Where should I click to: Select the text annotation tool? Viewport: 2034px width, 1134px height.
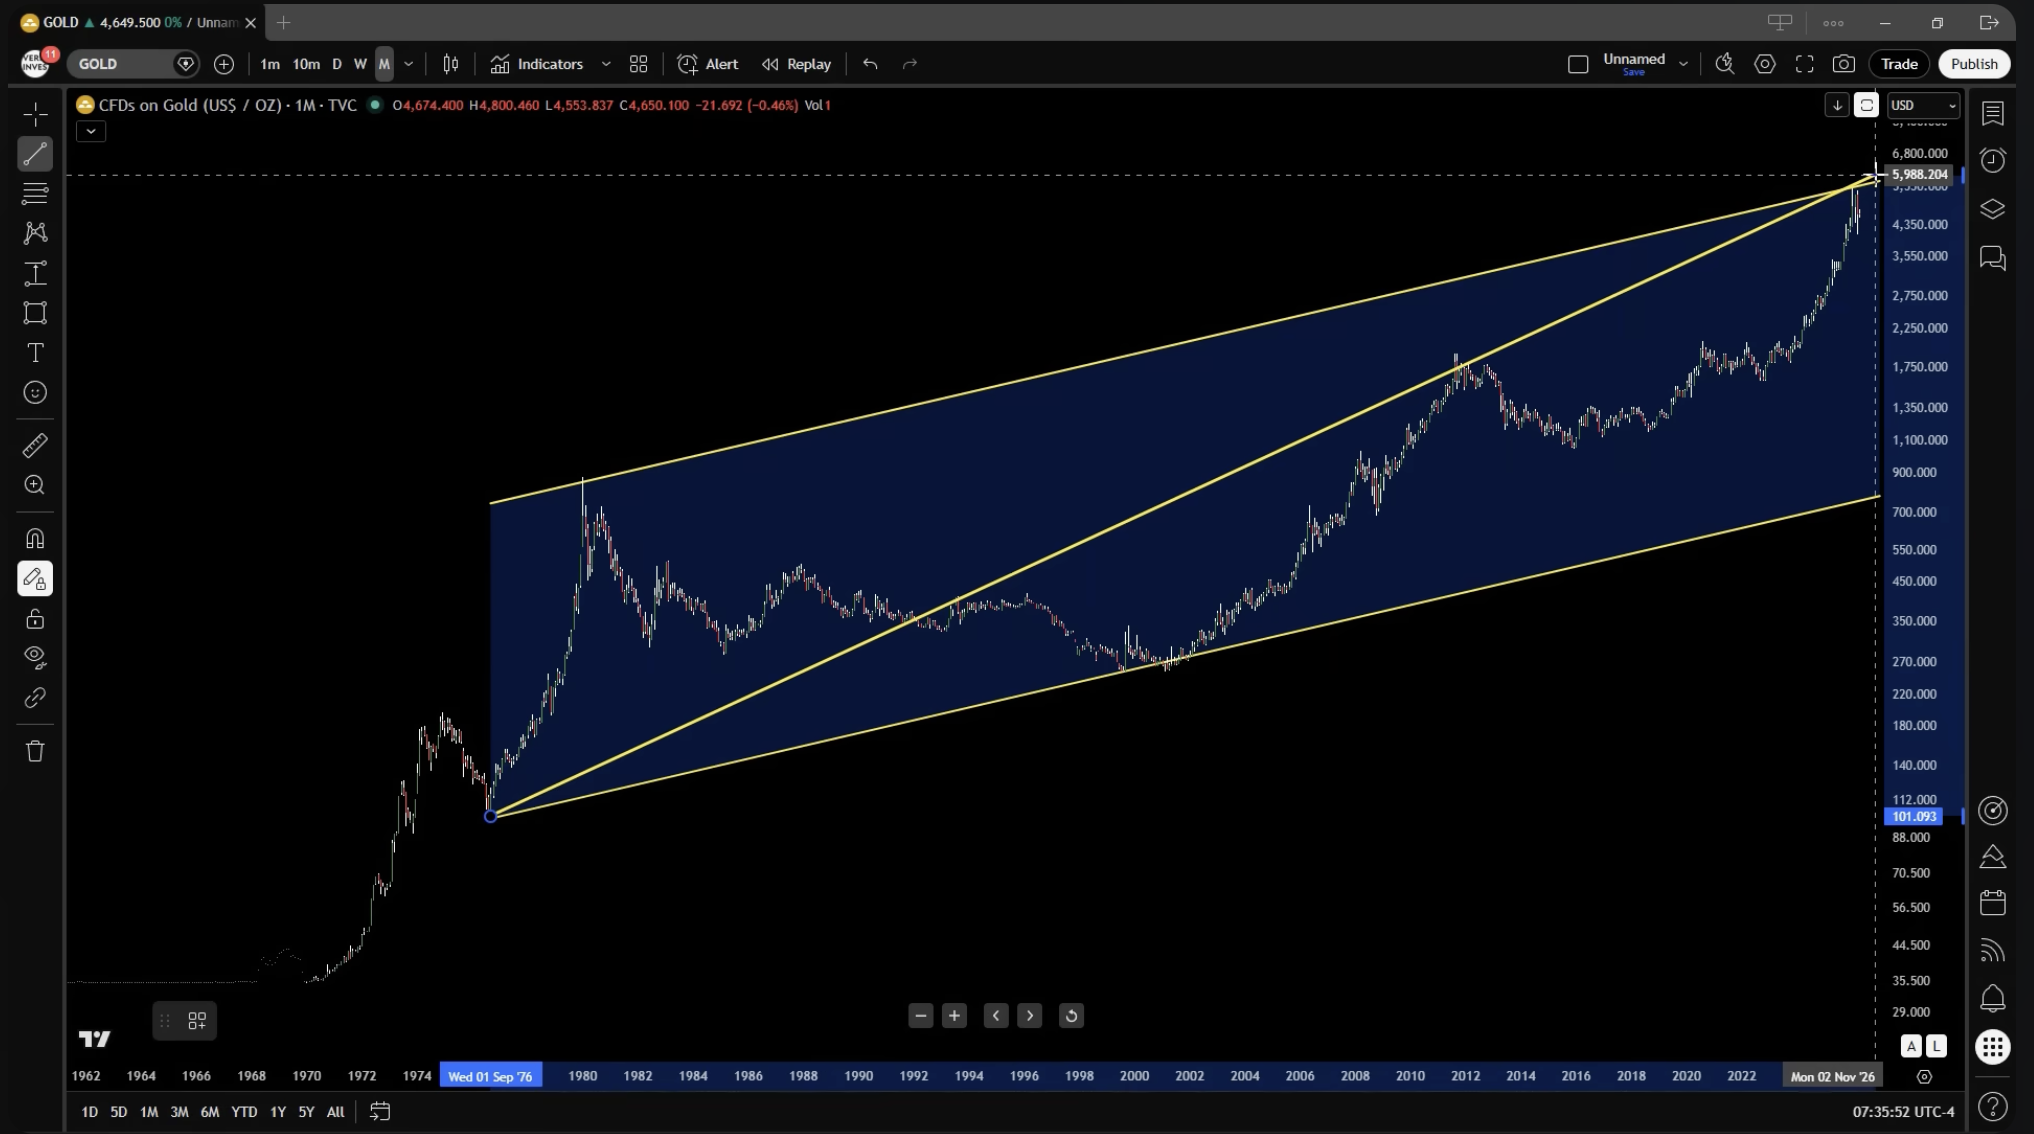click(35, 353)
